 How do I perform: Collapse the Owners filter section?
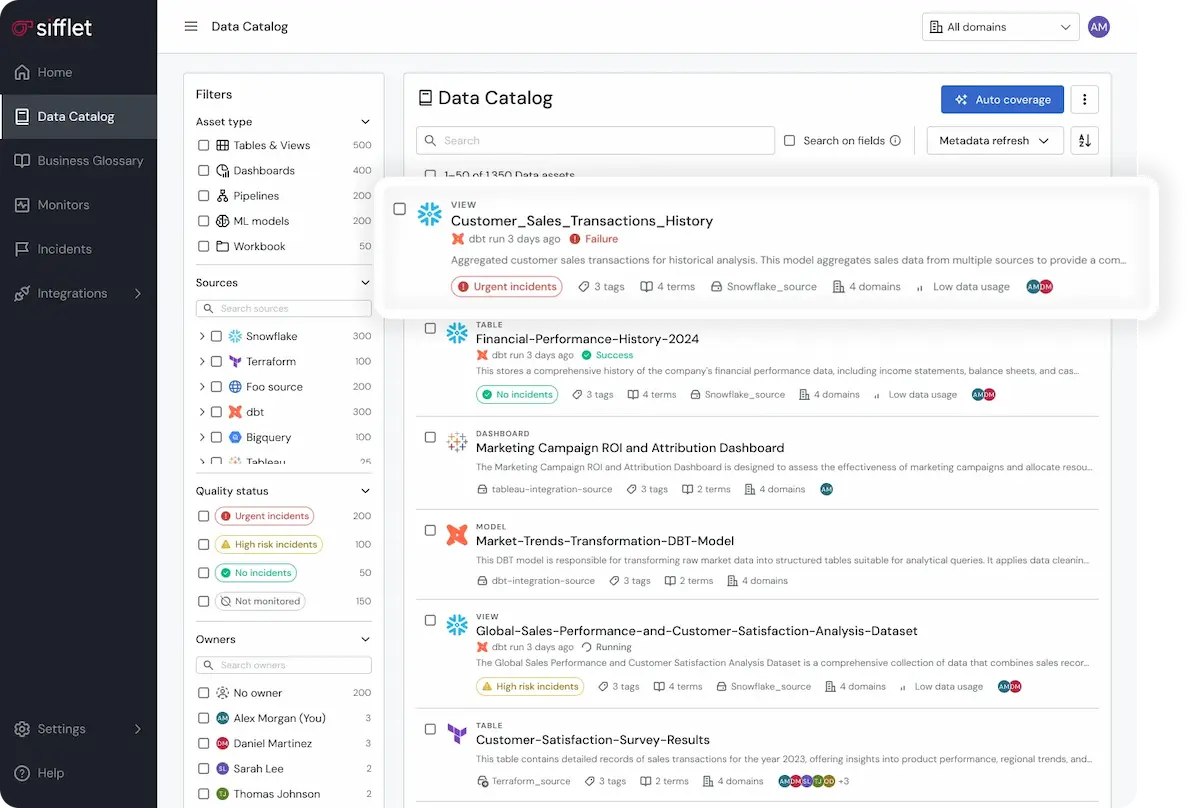pyautogui.click(x=365, y=639)
